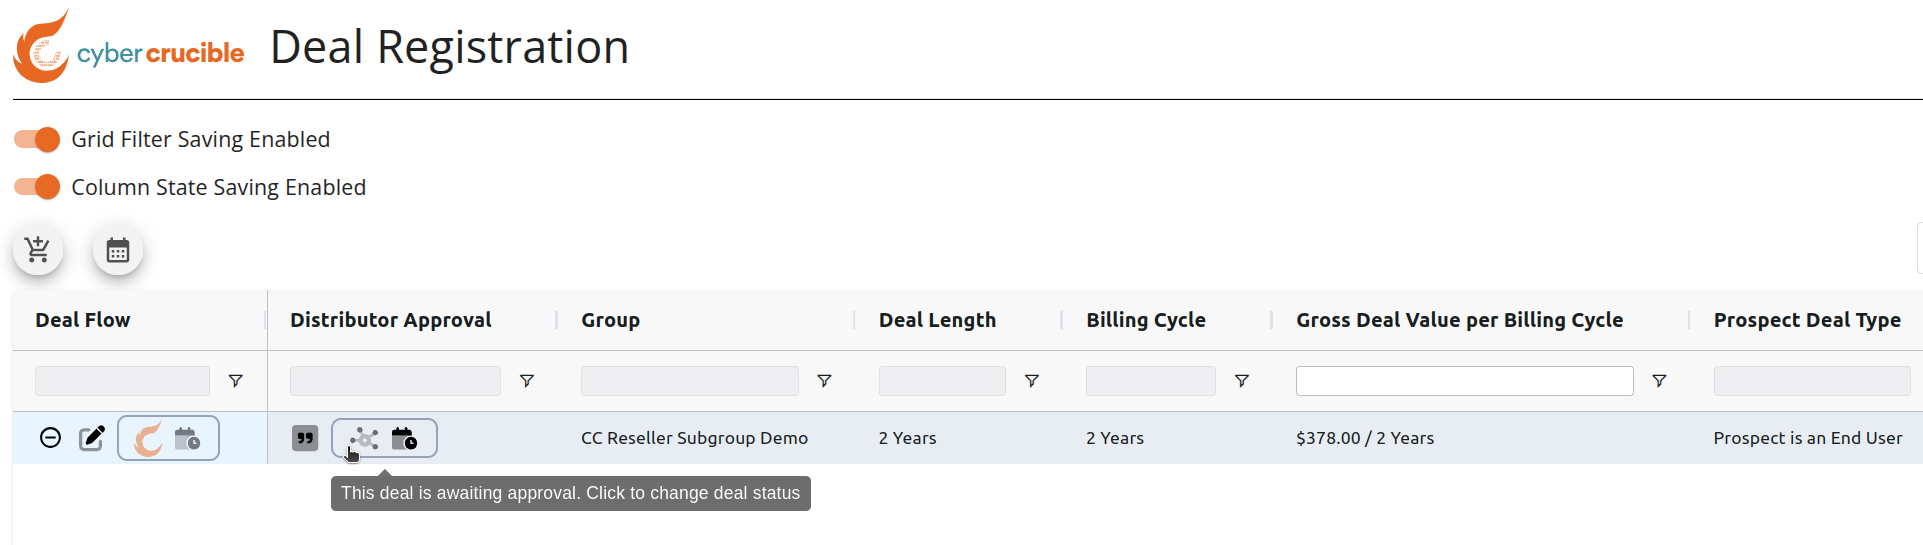Screen dimensions: 1923x545
Task: Disable Grid Filter Saving toggle
Action: coord(37,139)
